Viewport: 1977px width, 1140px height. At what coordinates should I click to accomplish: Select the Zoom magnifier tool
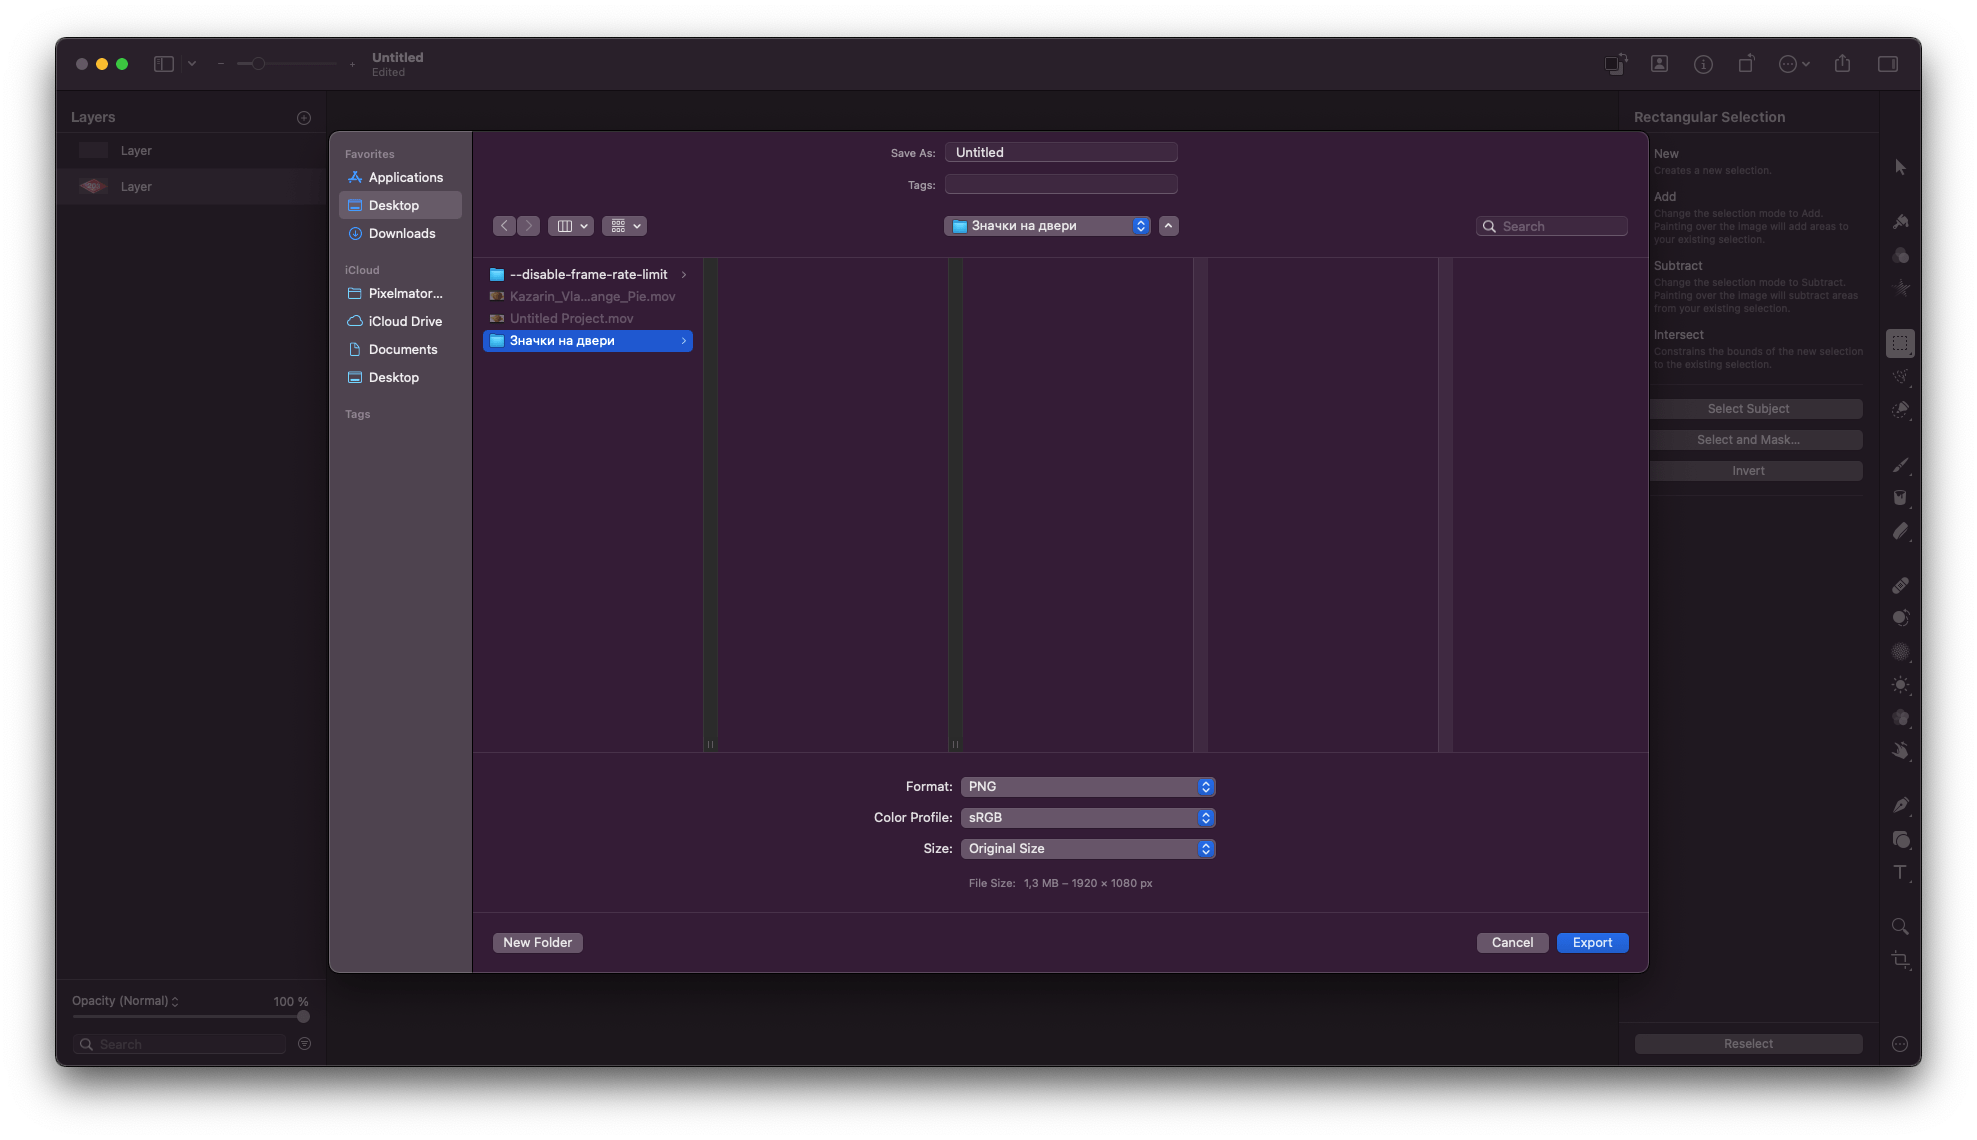point(1901,926)
